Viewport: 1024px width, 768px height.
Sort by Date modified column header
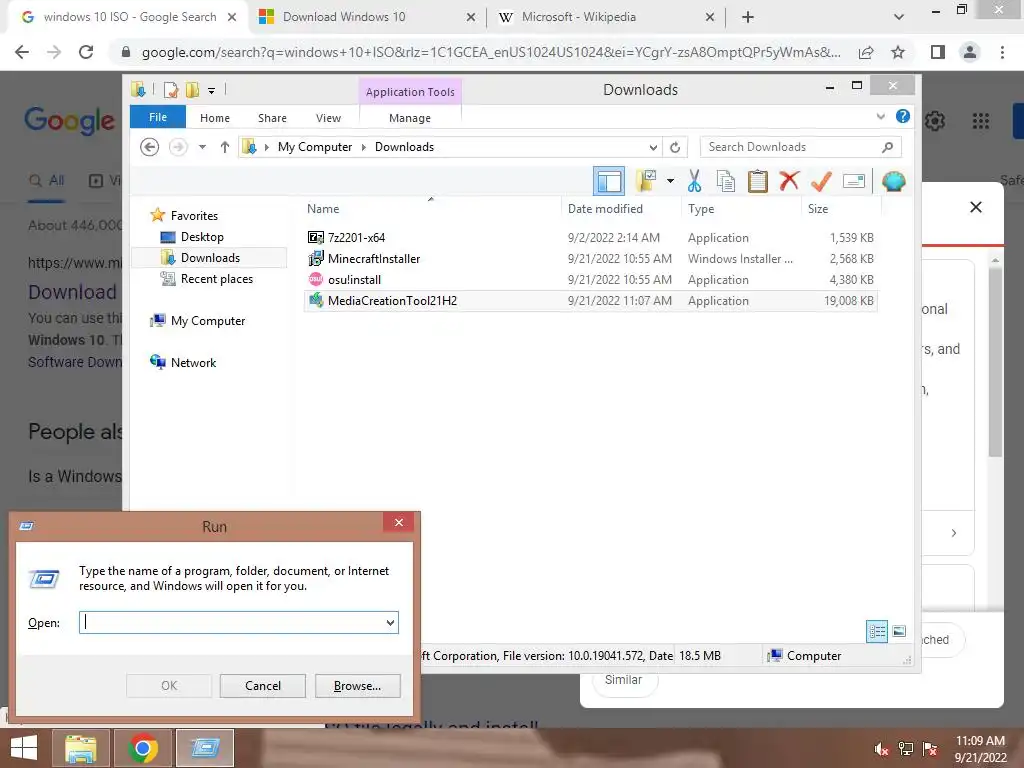pos(620,208)
